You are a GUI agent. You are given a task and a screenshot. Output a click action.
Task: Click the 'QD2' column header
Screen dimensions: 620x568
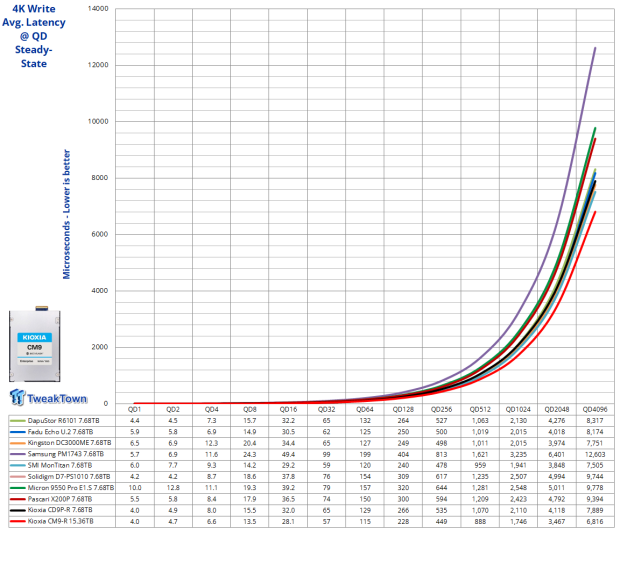tap(173, 409)
